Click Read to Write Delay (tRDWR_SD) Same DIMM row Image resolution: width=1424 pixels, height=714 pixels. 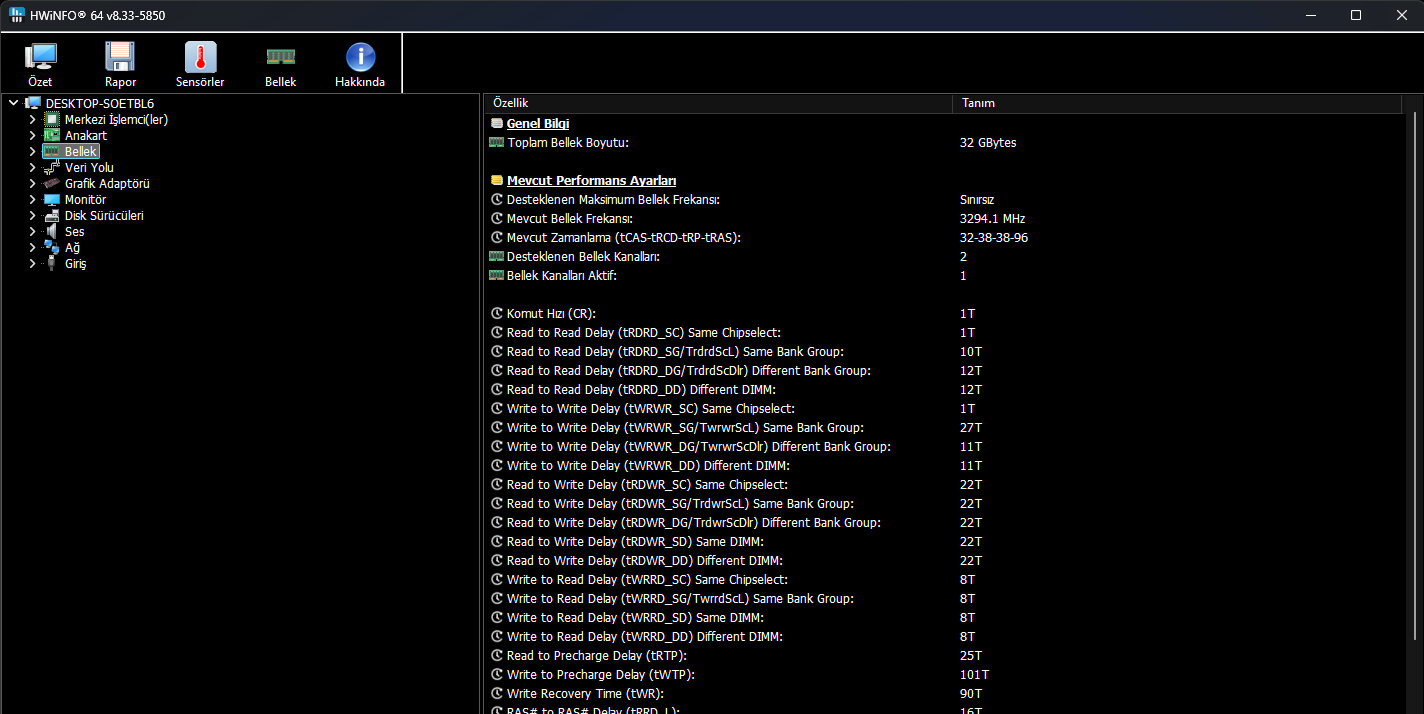(x=945, y=542)
